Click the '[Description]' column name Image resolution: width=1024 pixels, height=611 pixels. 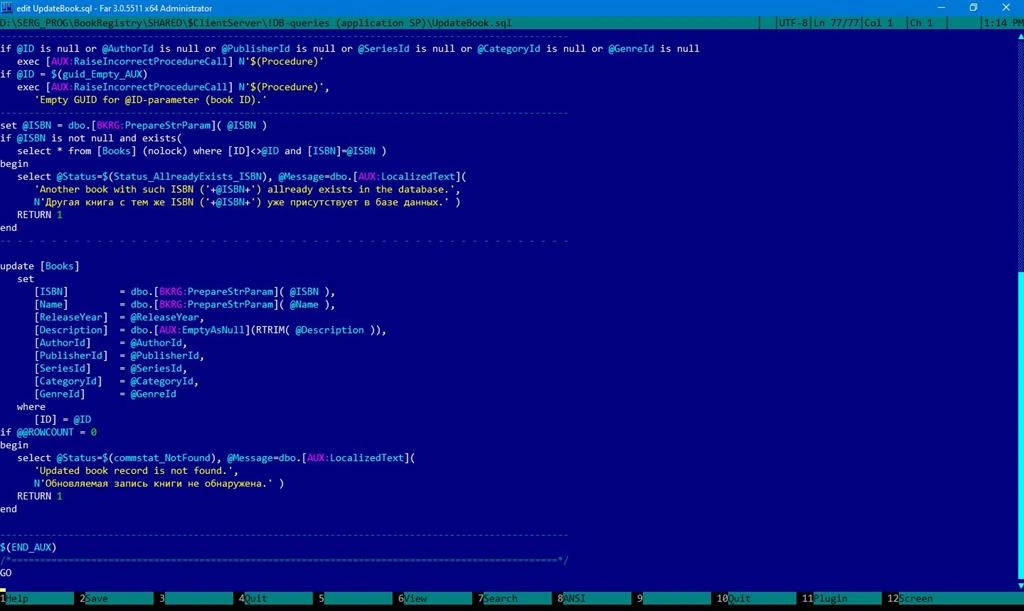coord(71,330)
